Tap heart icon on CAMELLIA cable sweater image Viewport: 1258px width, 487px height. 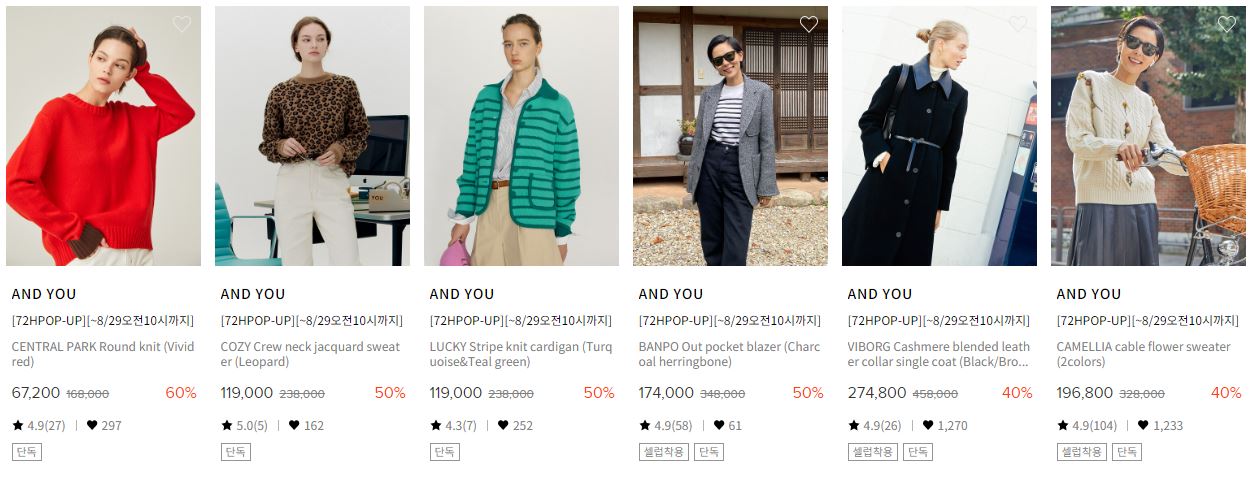tap(1226, 24)
